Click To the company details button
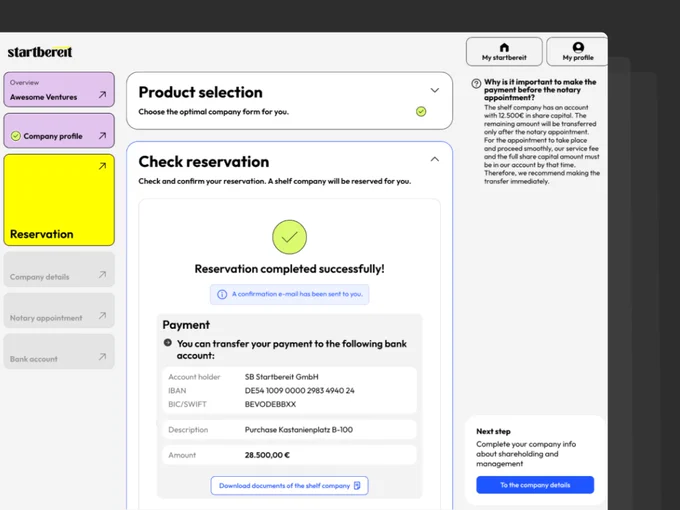680x510 pixels. click(x=535, y=485)
